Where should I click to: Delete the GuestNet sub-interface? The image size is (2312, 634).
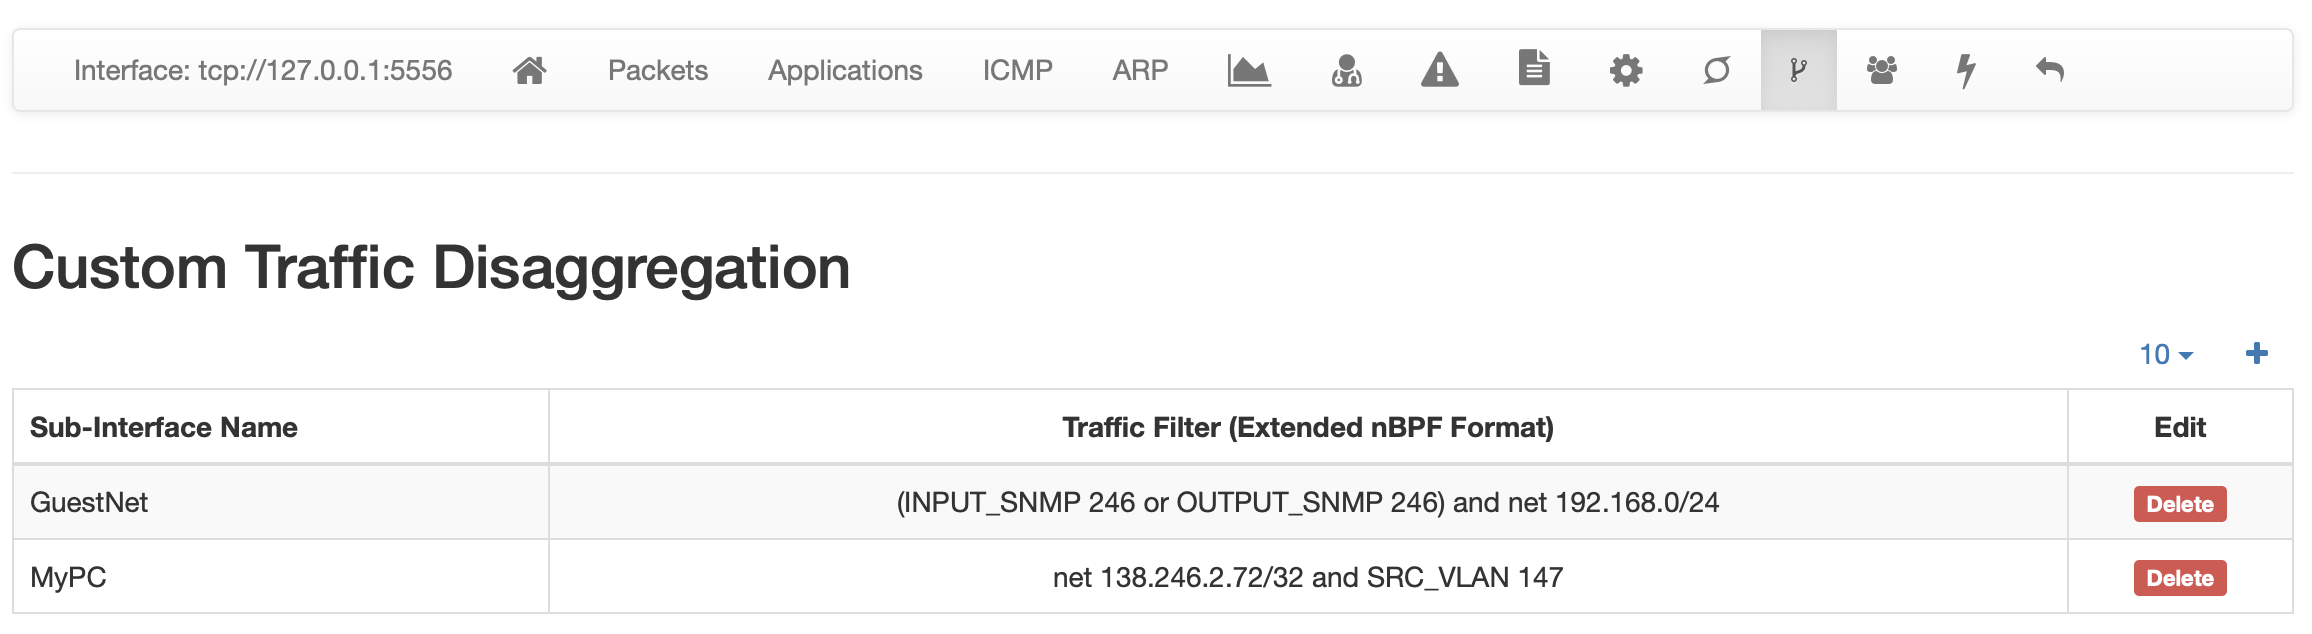(x=2180, y=504)
